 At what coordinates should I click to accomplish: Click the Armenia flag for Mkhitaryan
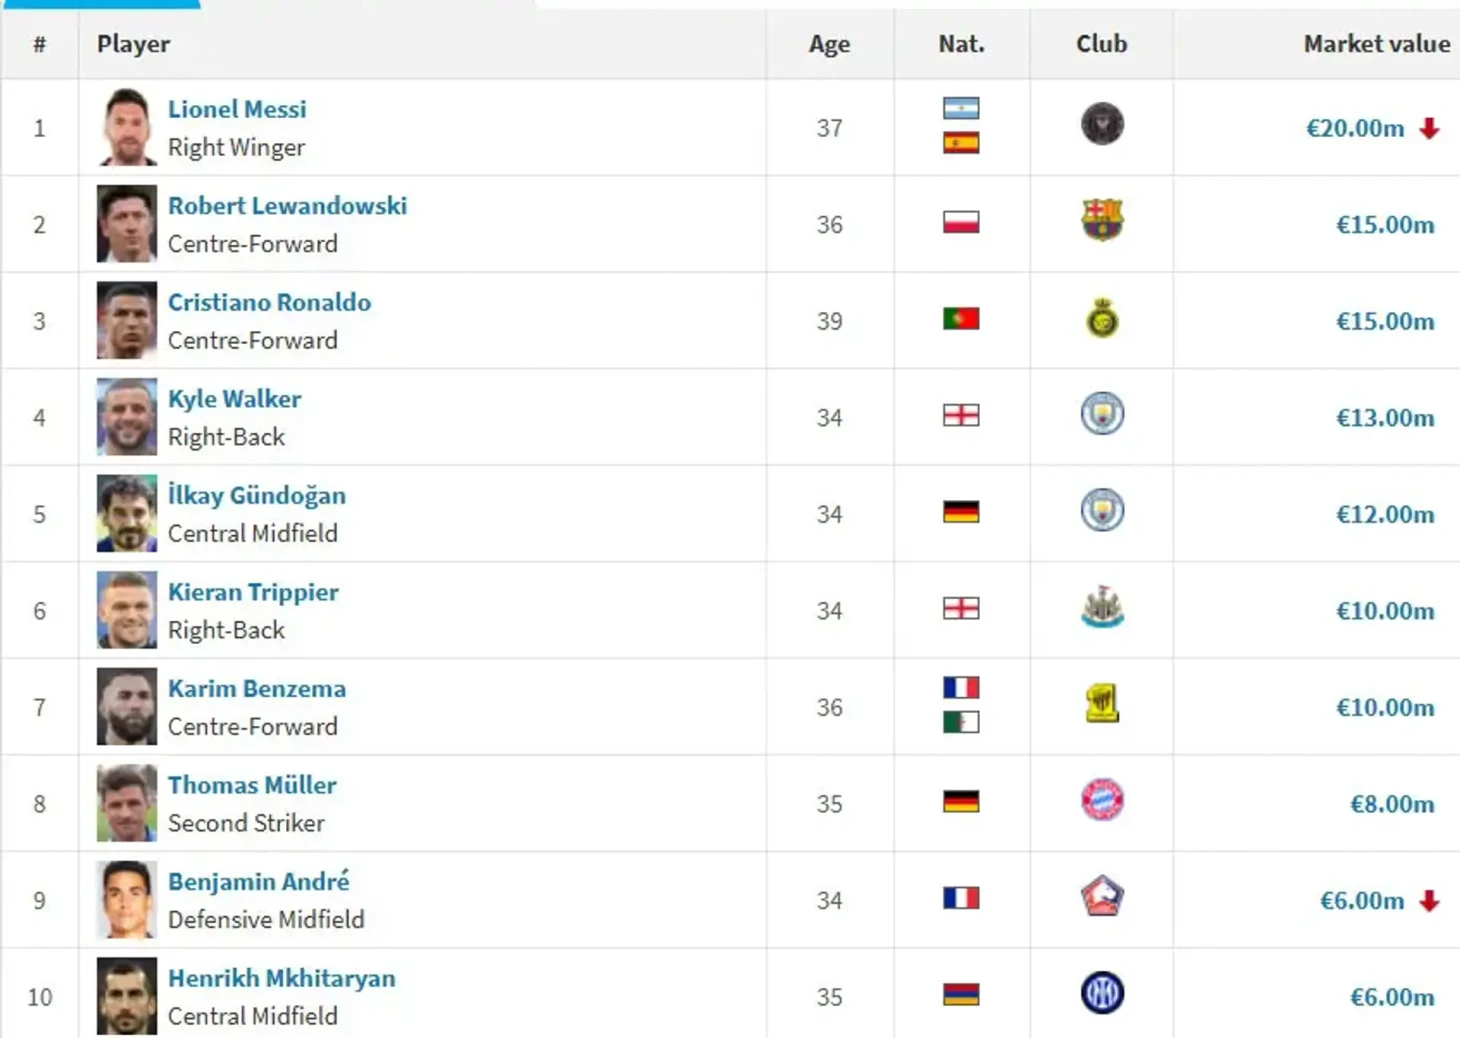pos(961,994)
